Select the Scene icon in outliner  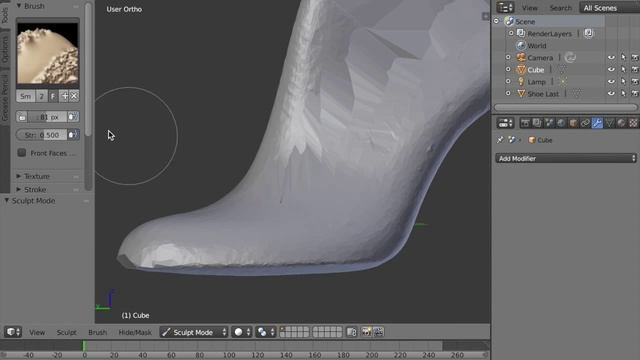point(509,21)
